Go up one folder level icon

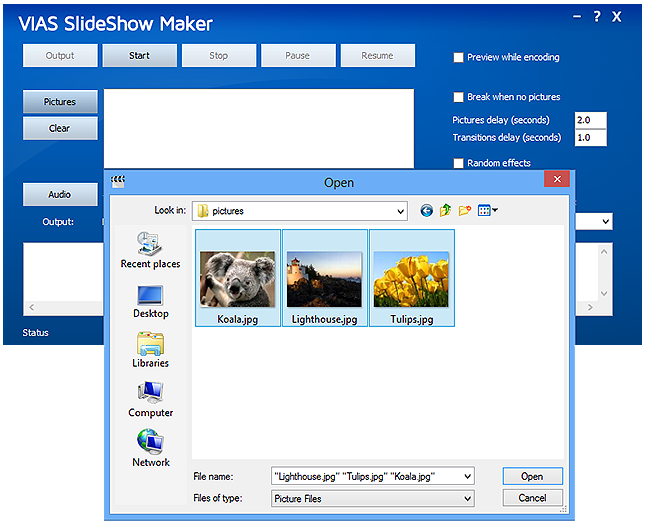coord(445,211)
